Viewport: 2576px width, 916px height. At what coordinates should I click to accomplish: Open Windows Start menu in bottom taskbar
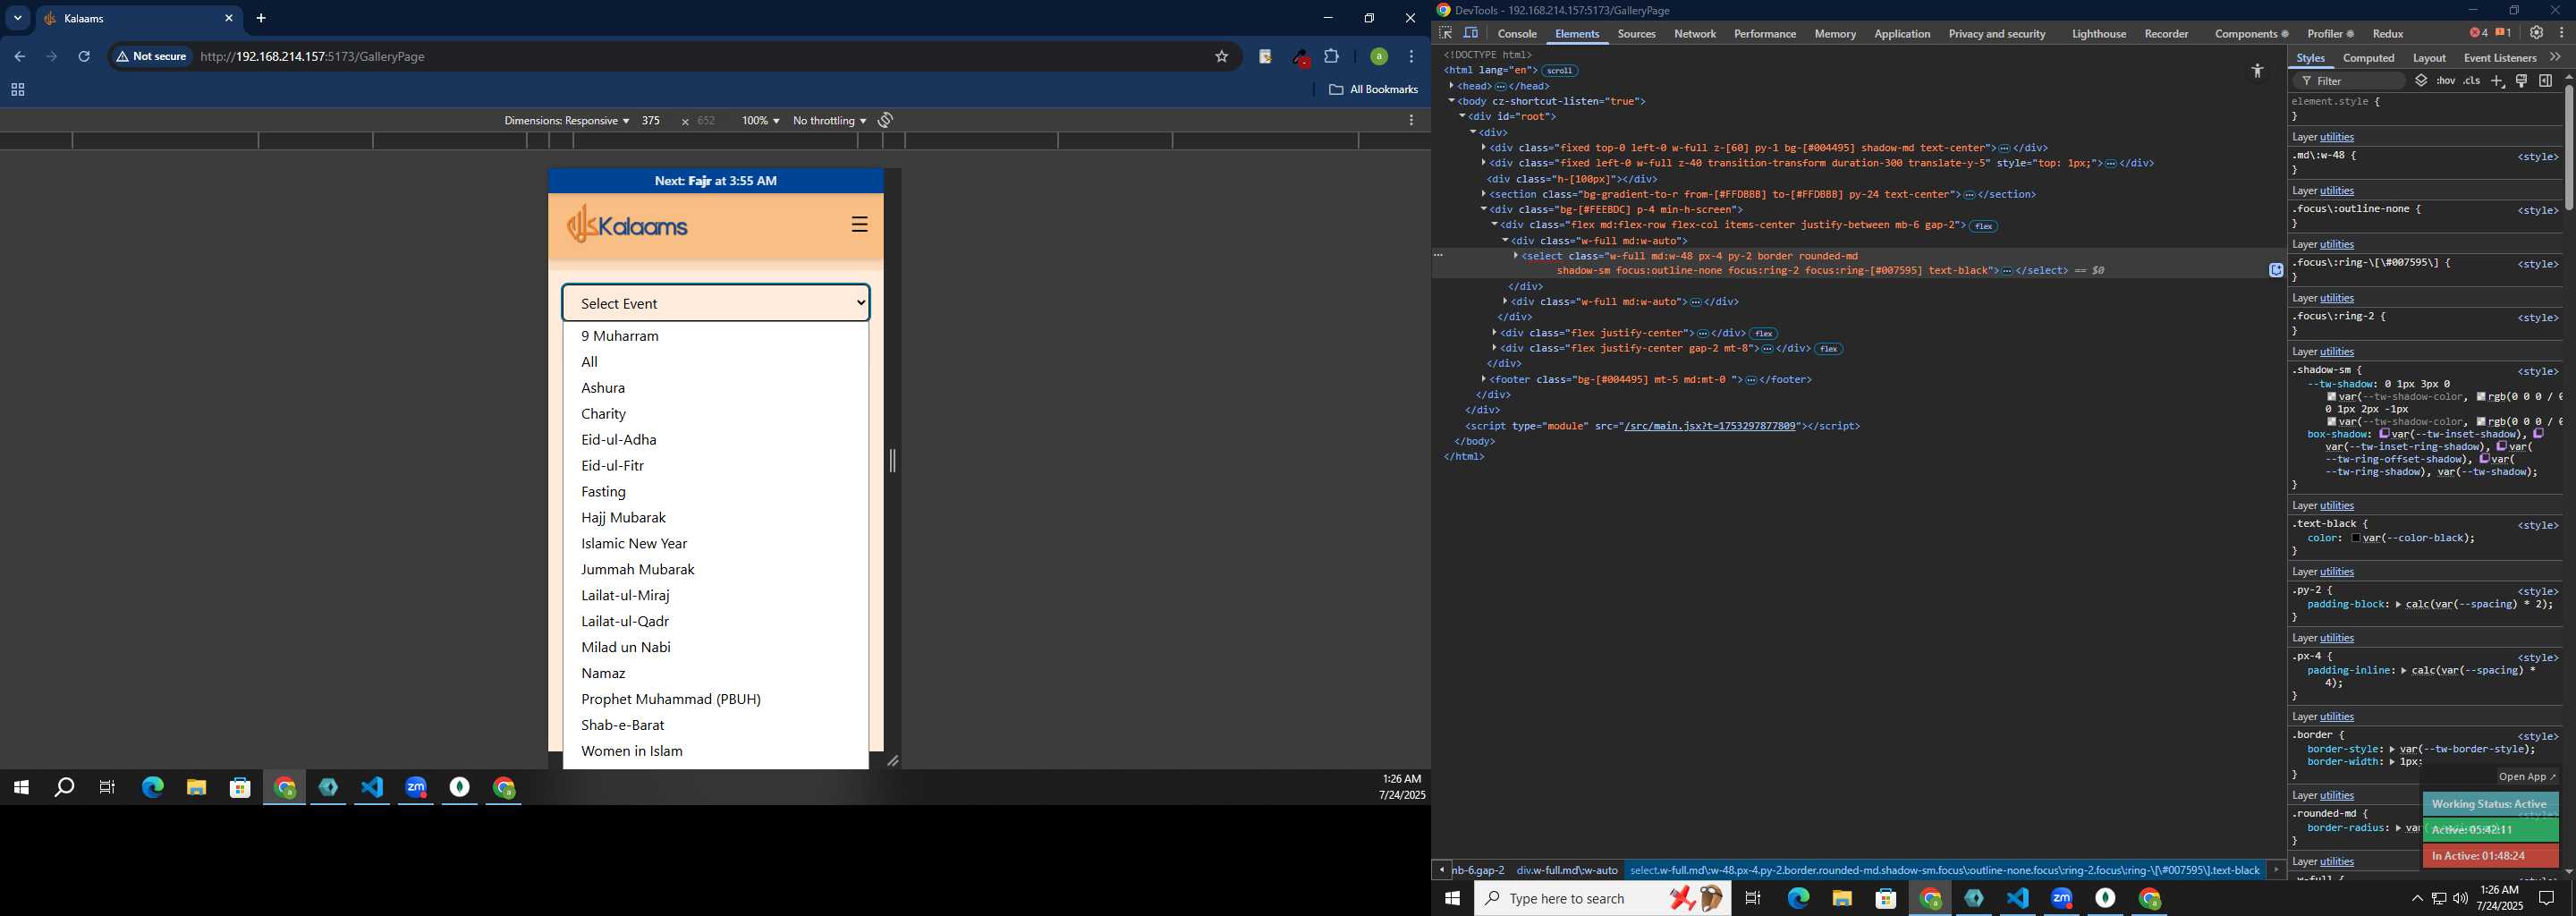point(1452,899)
